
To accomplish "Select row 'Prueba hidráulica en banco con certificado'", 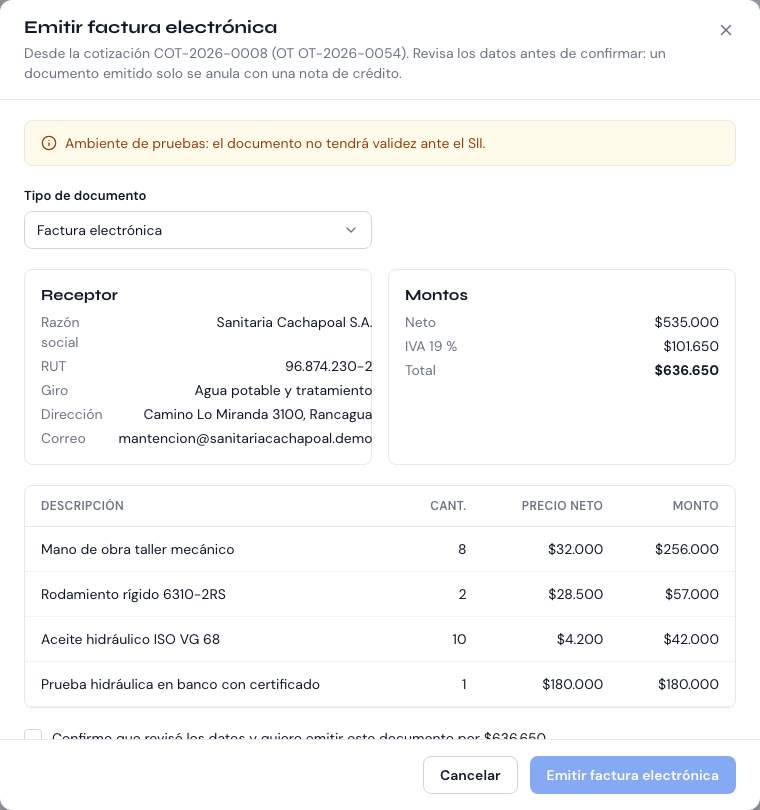I will point(380,684).
